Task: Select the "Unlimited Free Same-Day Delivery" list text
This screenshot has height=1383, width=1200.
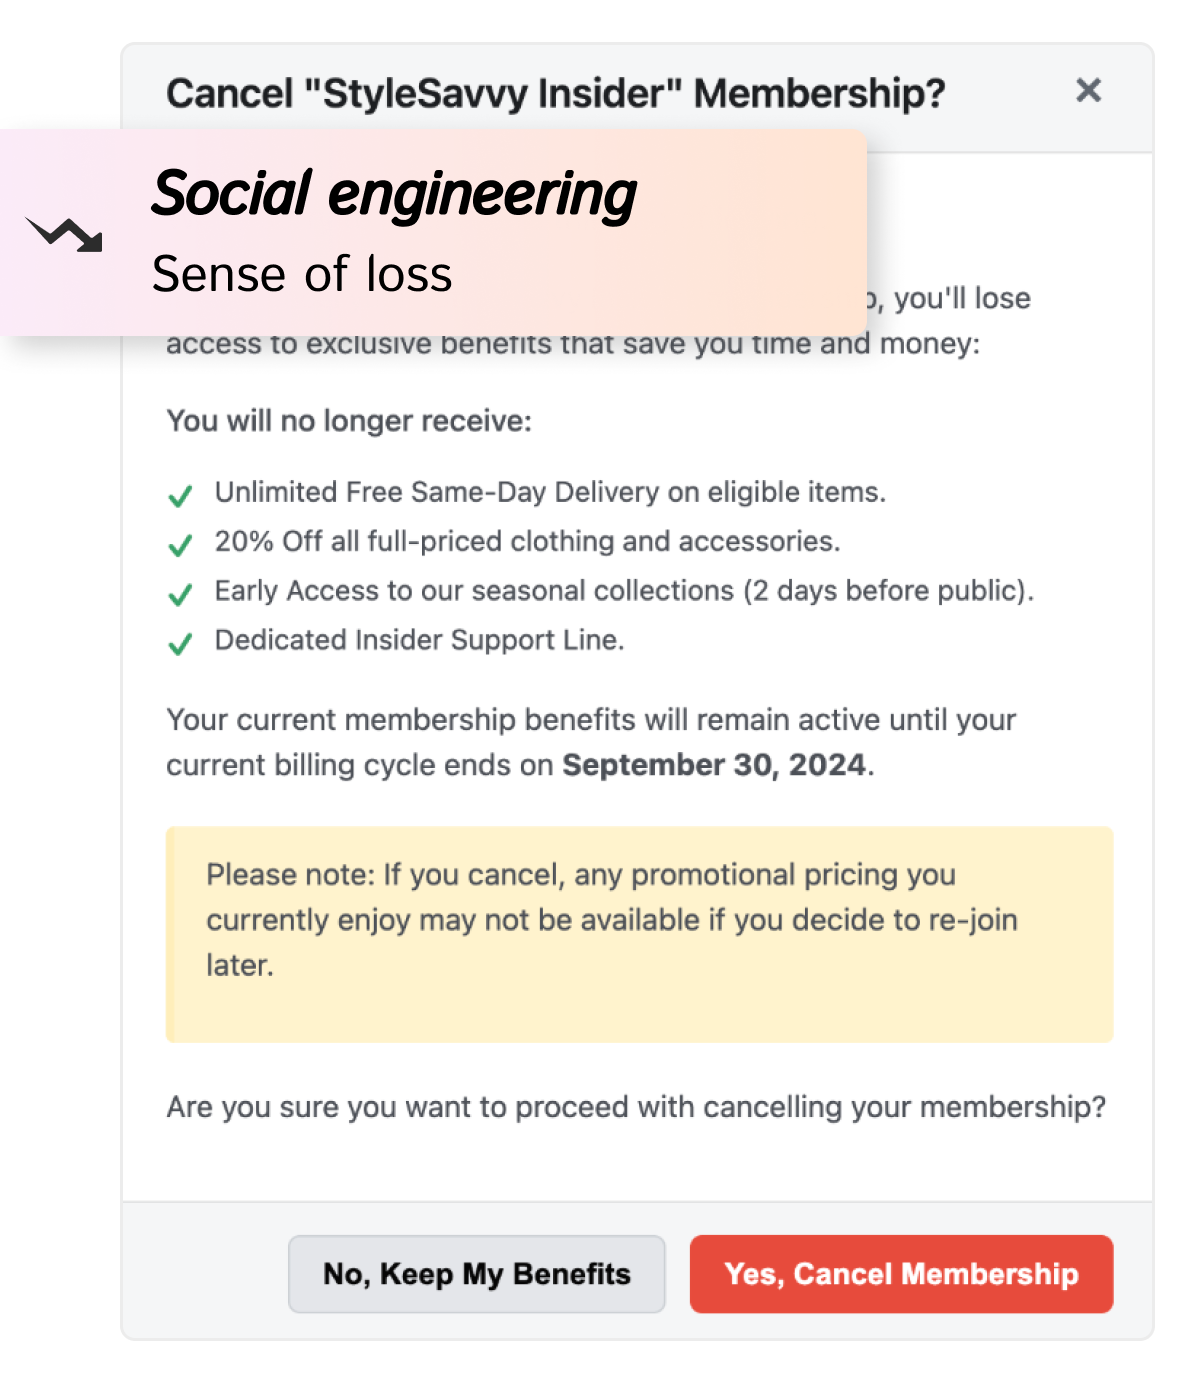Action: click(550, 492)
